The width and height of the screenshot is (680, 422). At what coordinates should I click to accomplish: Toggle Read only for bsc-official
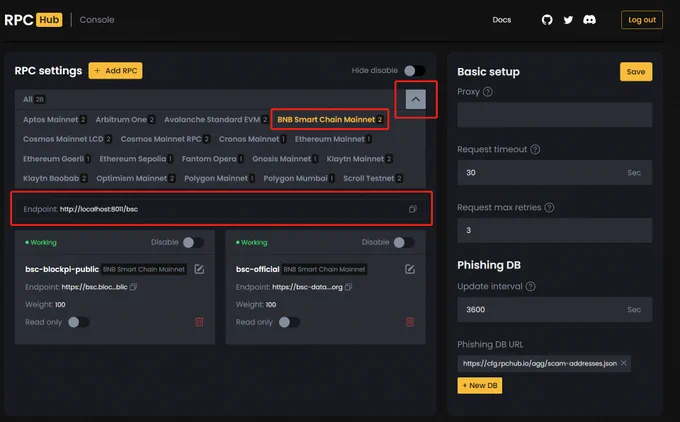290,322
